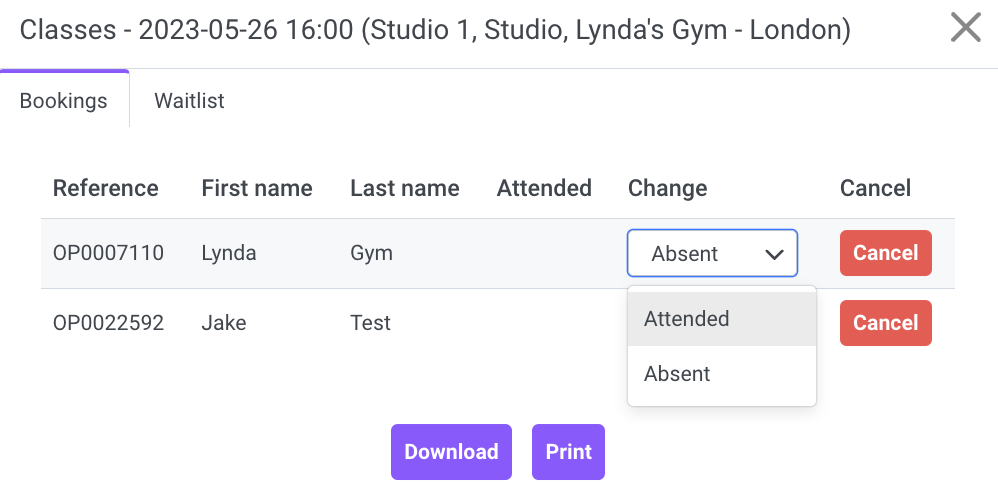
Task: Click the First name column header
Action: [x=257, y=188]
